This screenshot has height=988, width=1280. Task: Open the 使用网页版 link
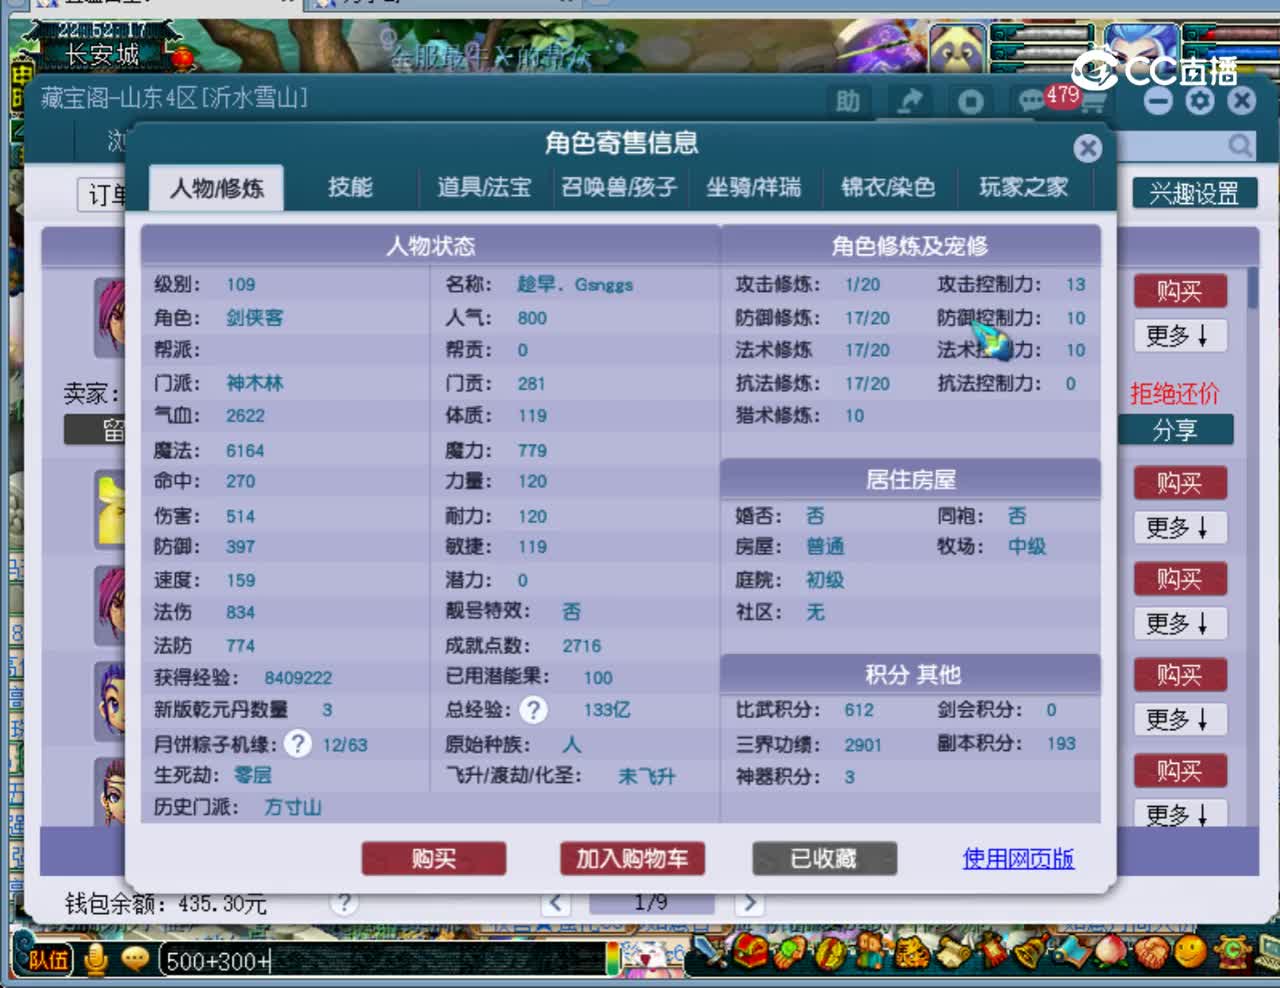click(1017, 858)
